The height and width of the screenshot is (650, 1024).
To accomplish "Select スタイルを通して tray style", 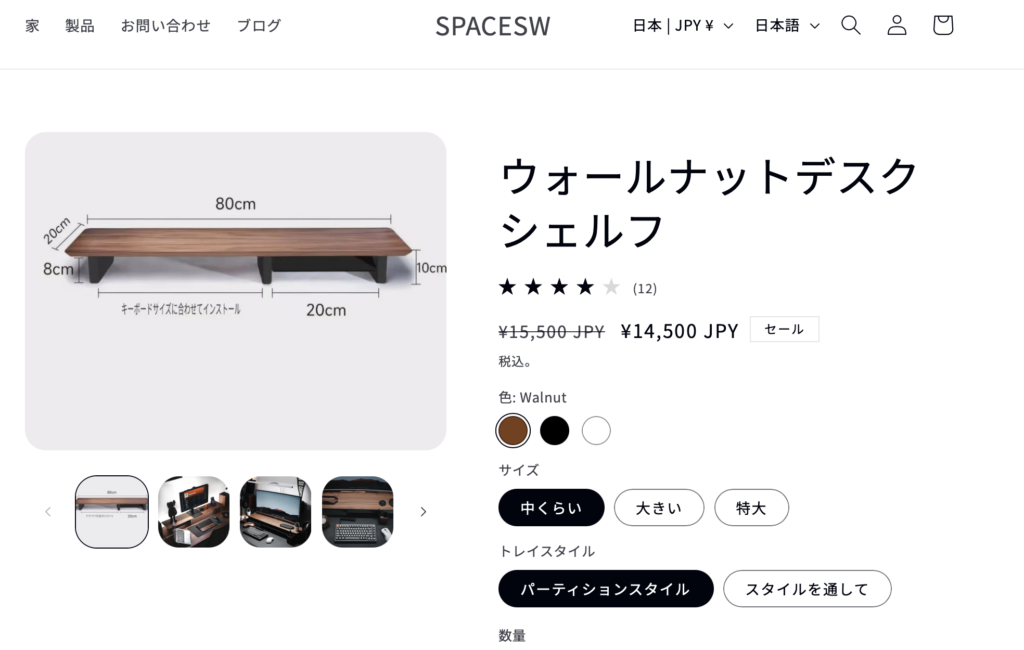I will tap(807, 589).
